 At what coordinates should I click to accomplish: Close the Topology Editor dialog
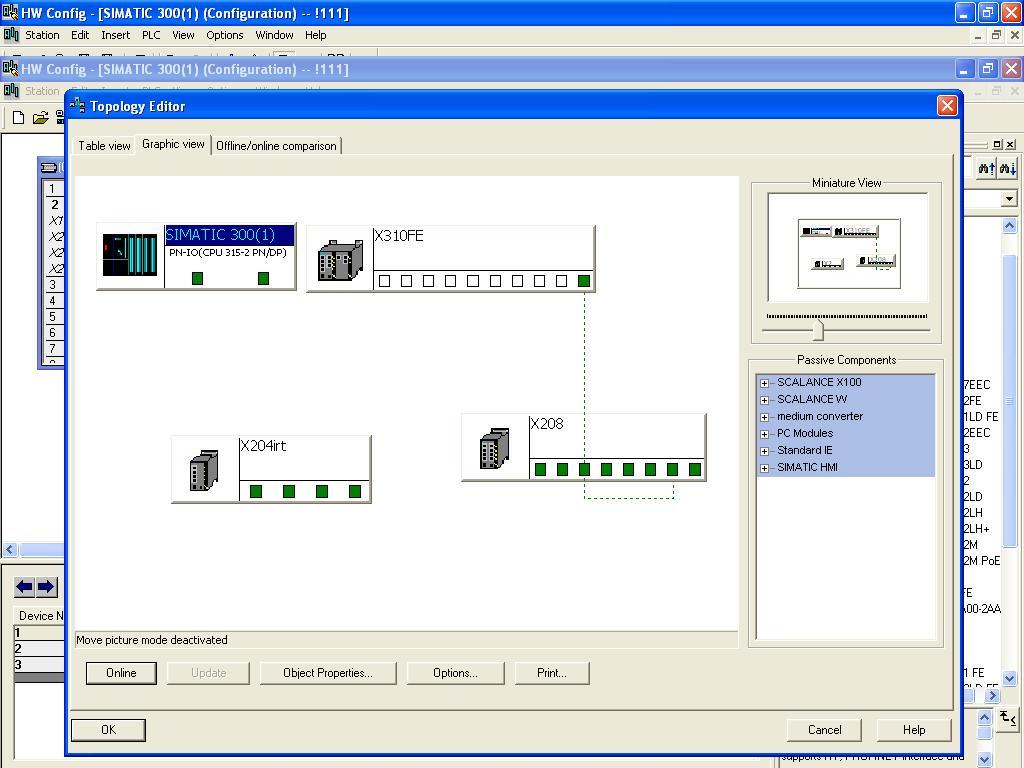pos(947,105)
